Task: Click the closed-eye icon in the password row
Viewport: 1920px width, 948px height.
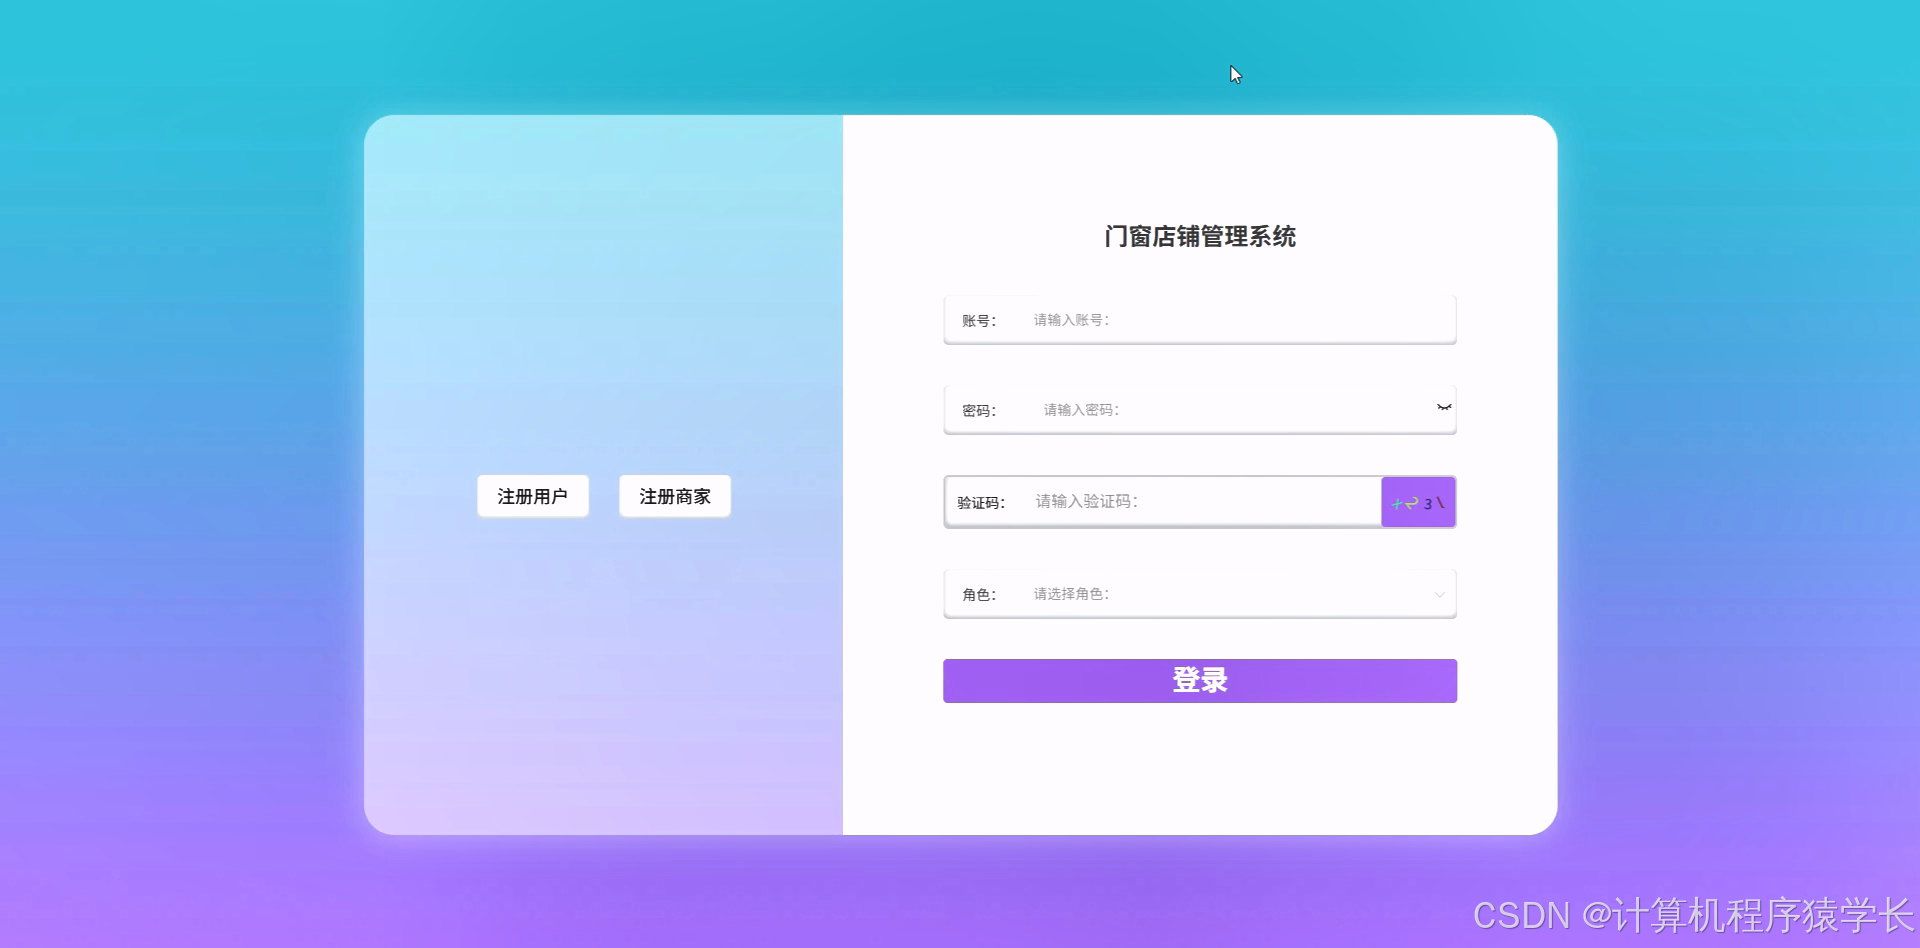Action: (x=1443, y=407)
